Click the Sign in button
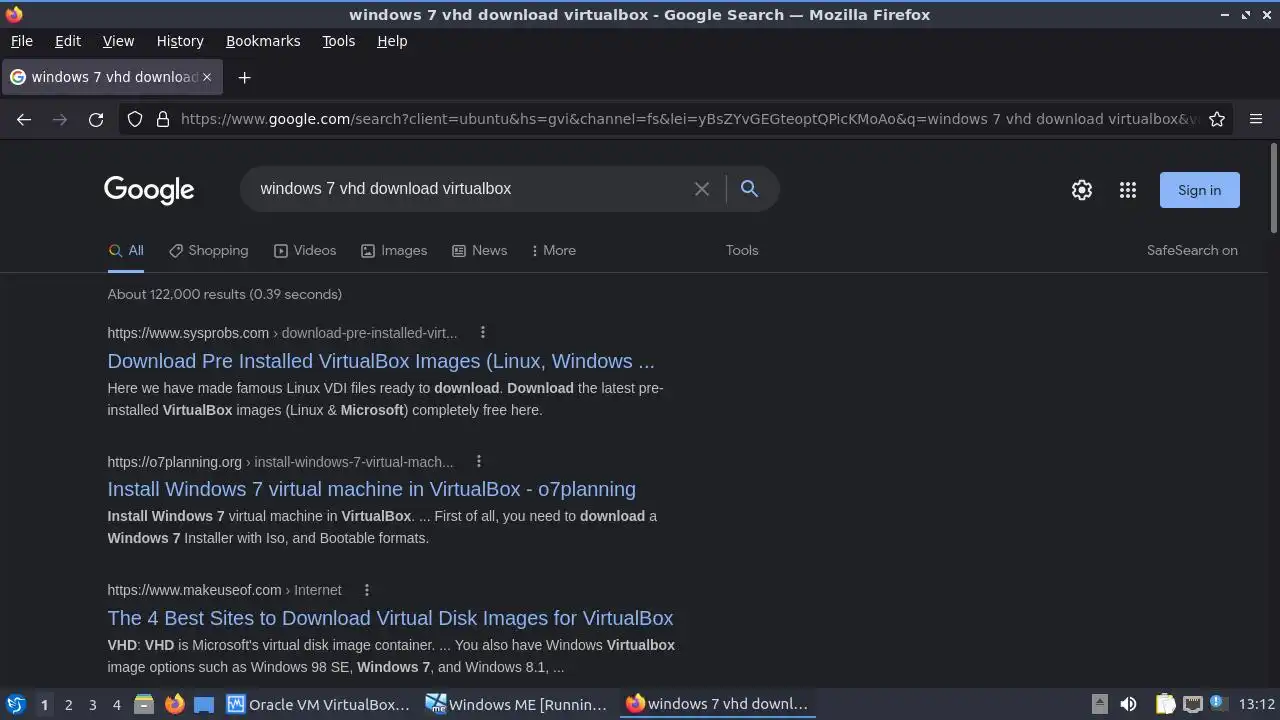The height and width of the screenshot is (720, 1280). pyautogui.click(x=1199, y=190)
